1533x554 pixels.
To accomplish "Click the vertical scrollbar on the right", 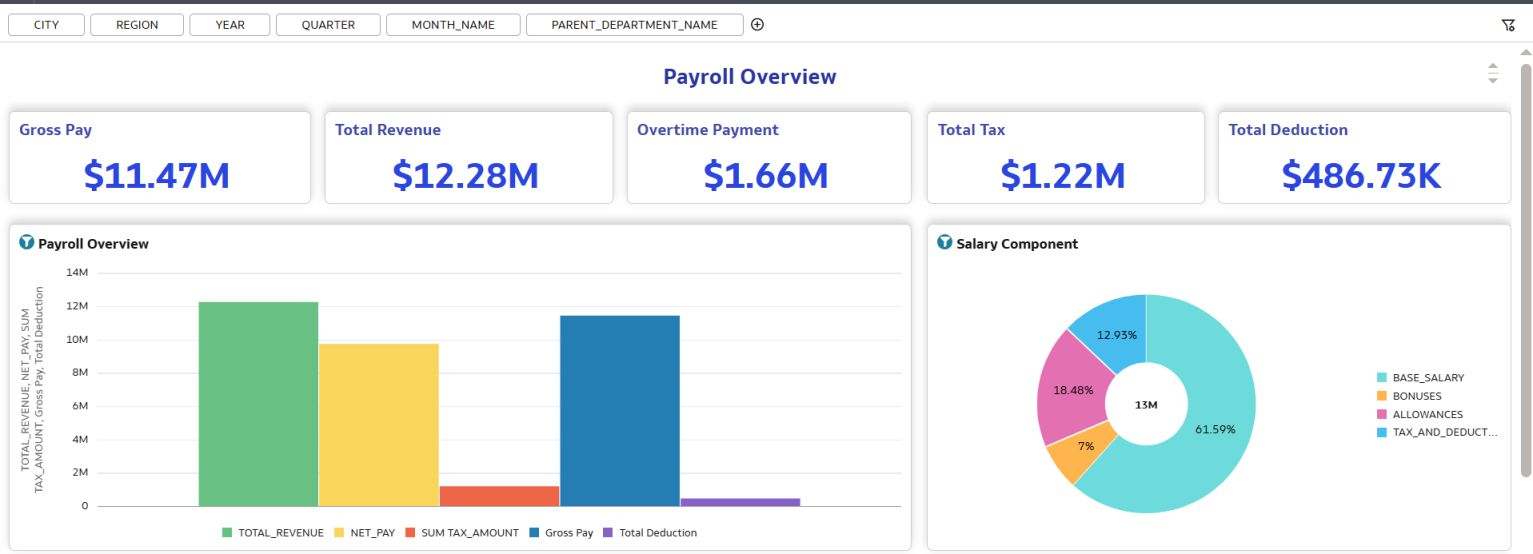I will tap(1525, 270).
